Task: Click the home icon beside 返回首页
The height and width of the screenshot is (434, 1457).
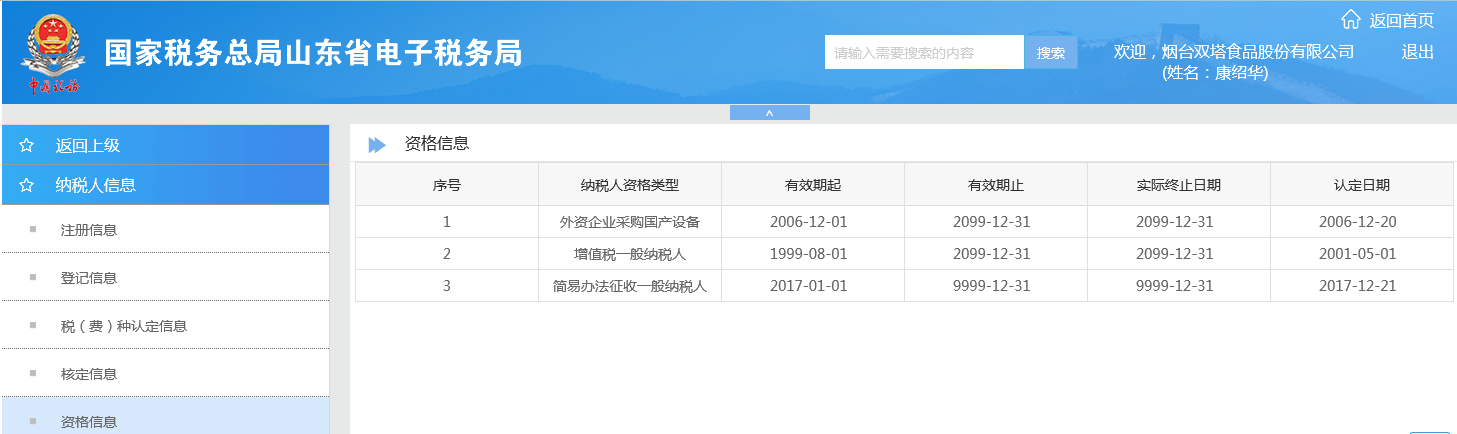Action: click(x=1350, y=20)
